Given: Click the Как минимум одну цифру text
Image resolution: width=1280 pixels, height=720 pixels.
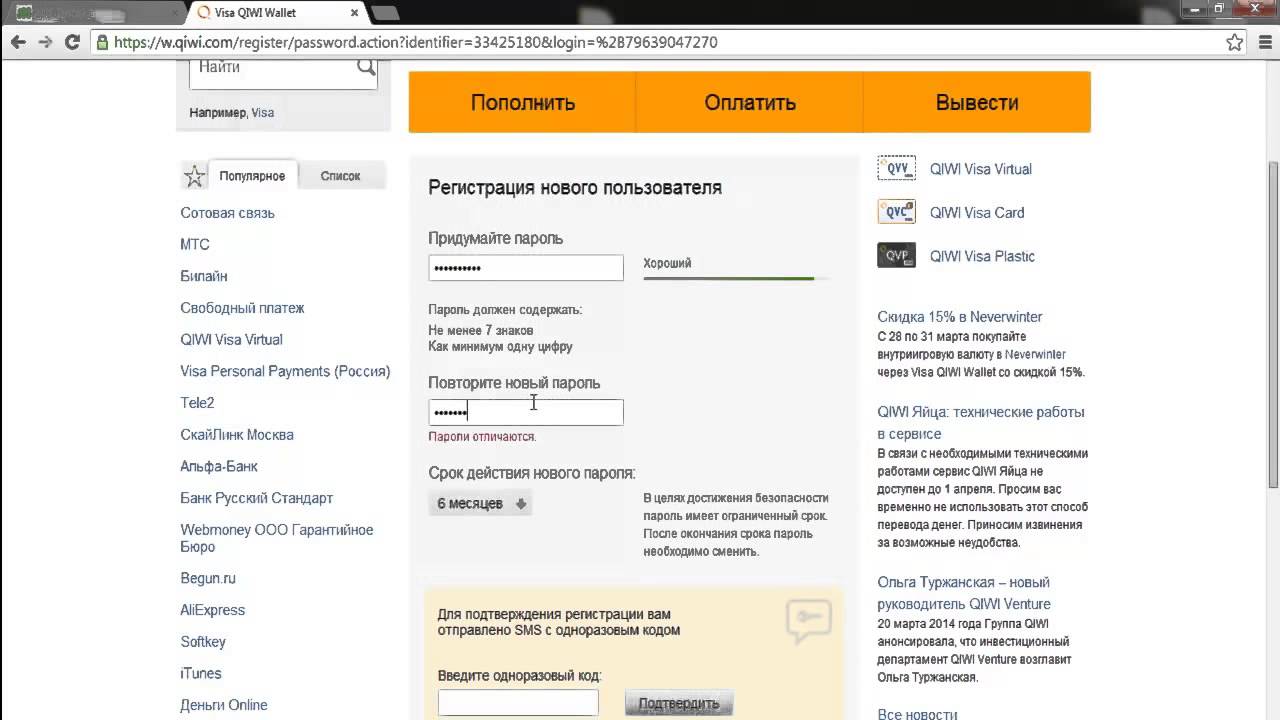Looking at the screenshot, I should coord(500,347).
